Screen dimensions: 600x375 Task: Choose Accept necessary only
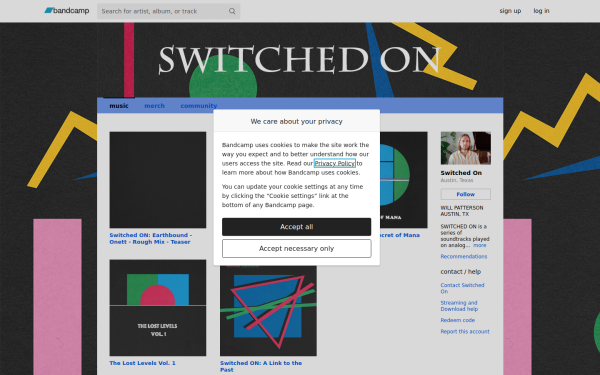pos(297,248)
